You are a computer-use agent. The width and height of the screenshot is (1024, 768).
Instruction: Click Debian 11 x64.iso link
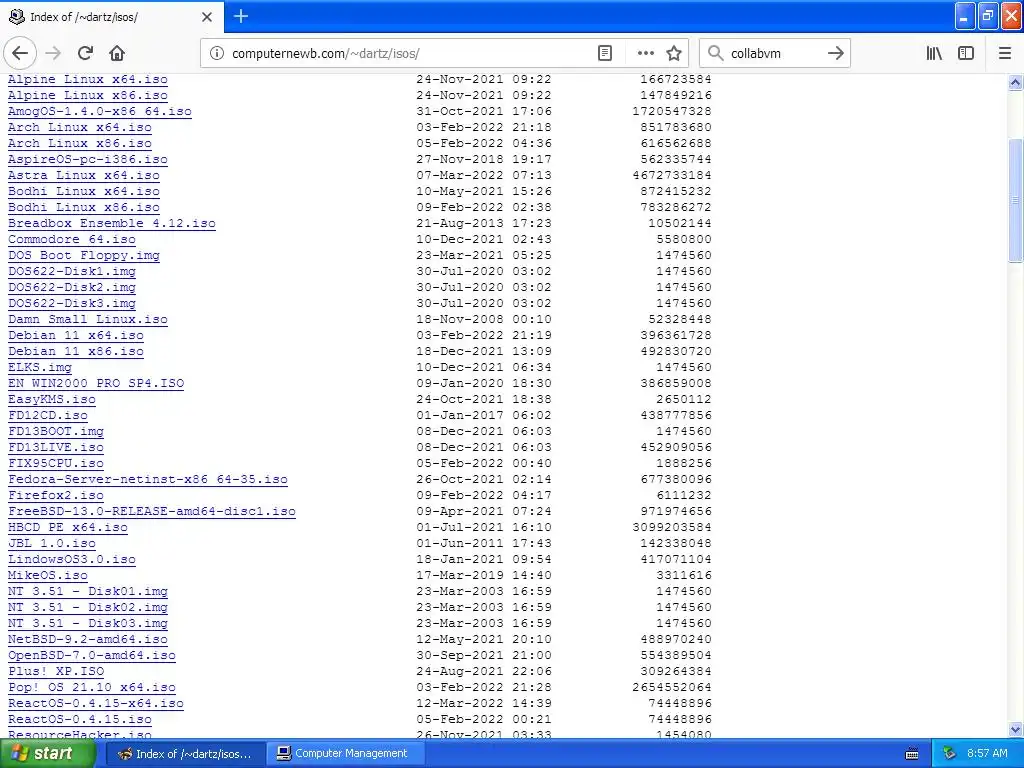(76, 335)
